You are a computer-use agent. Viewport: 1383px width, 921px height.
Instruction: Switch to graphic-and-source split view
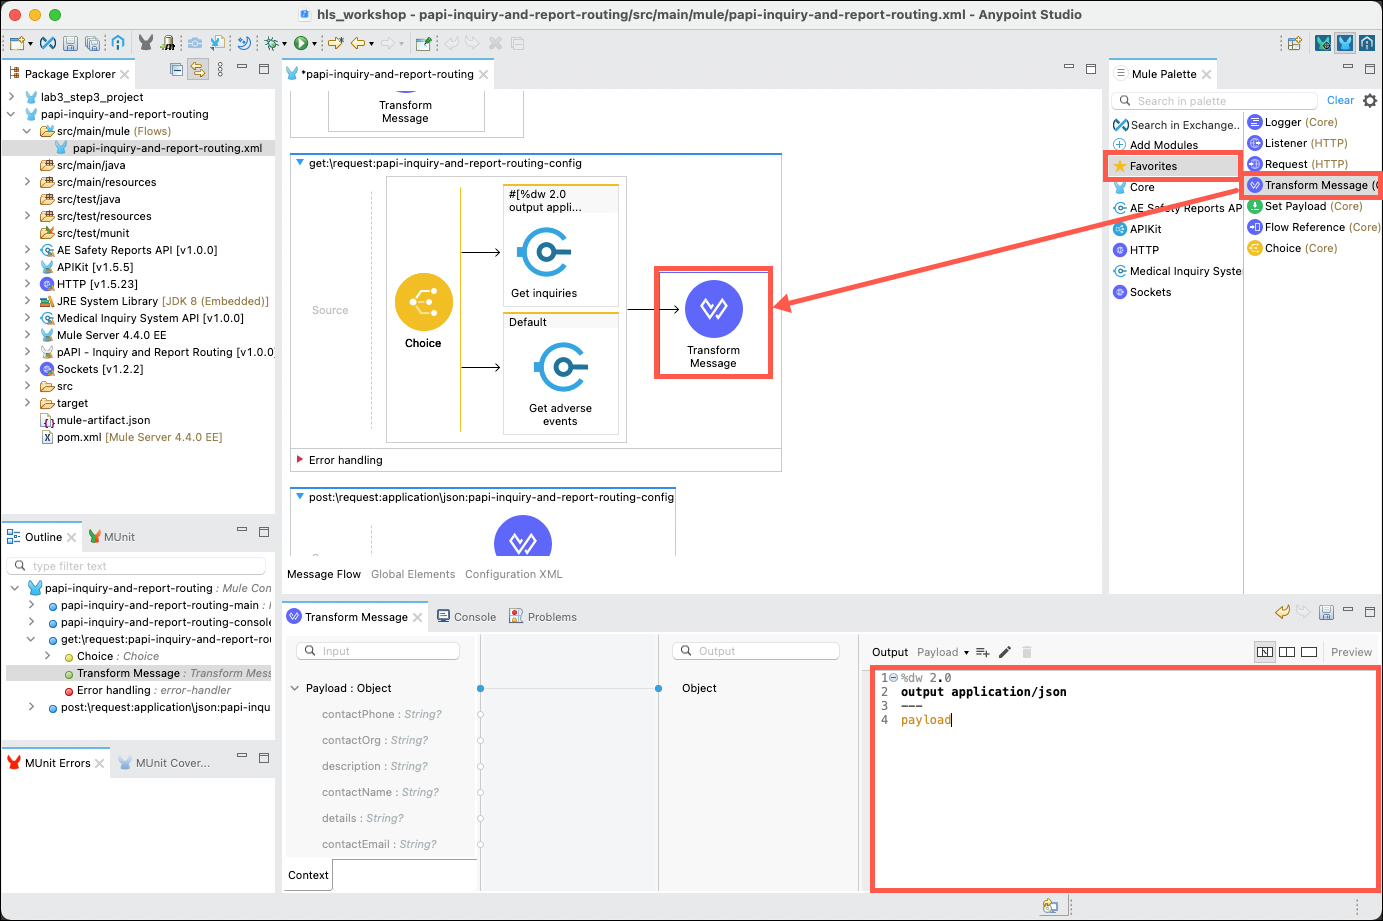tap(1287, 652)
